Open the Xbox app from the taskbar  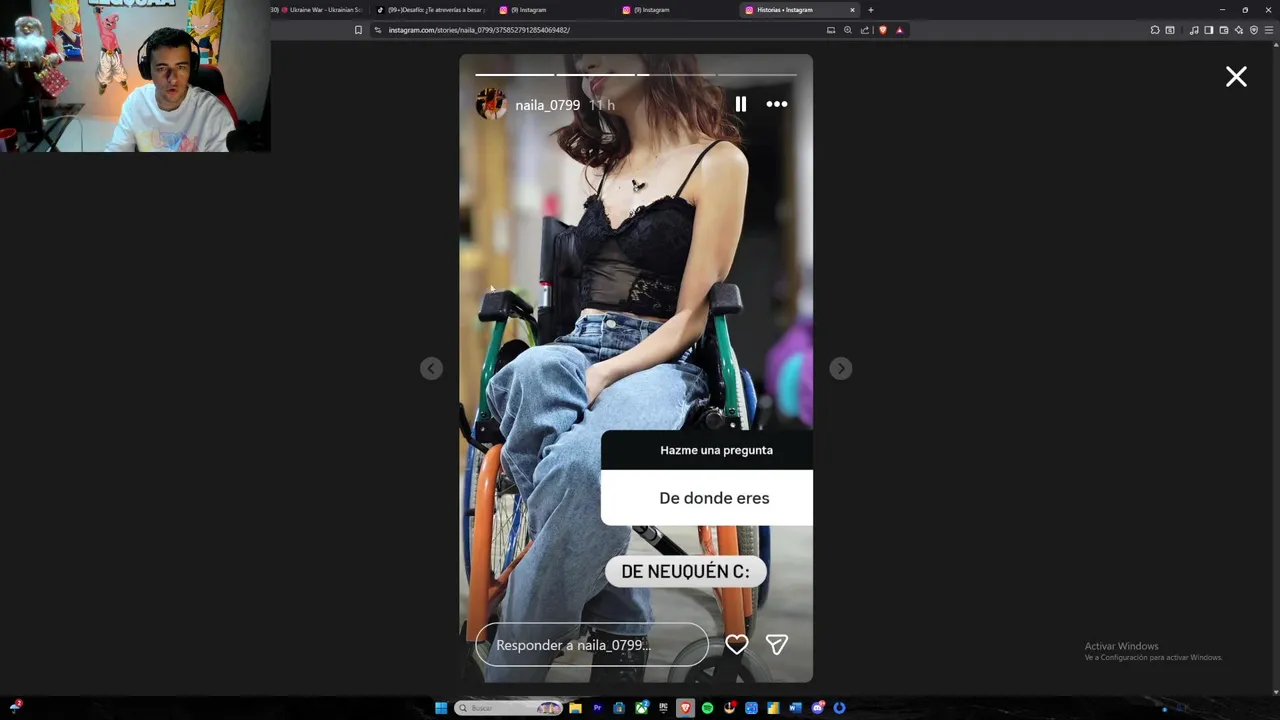pos(641,708)
